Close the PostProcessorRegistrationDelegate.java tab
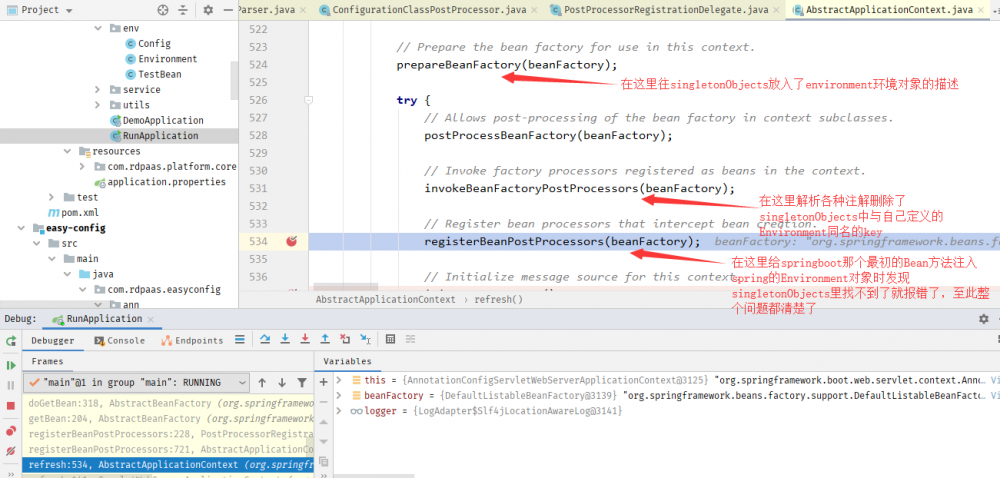 tap(777, 10)
